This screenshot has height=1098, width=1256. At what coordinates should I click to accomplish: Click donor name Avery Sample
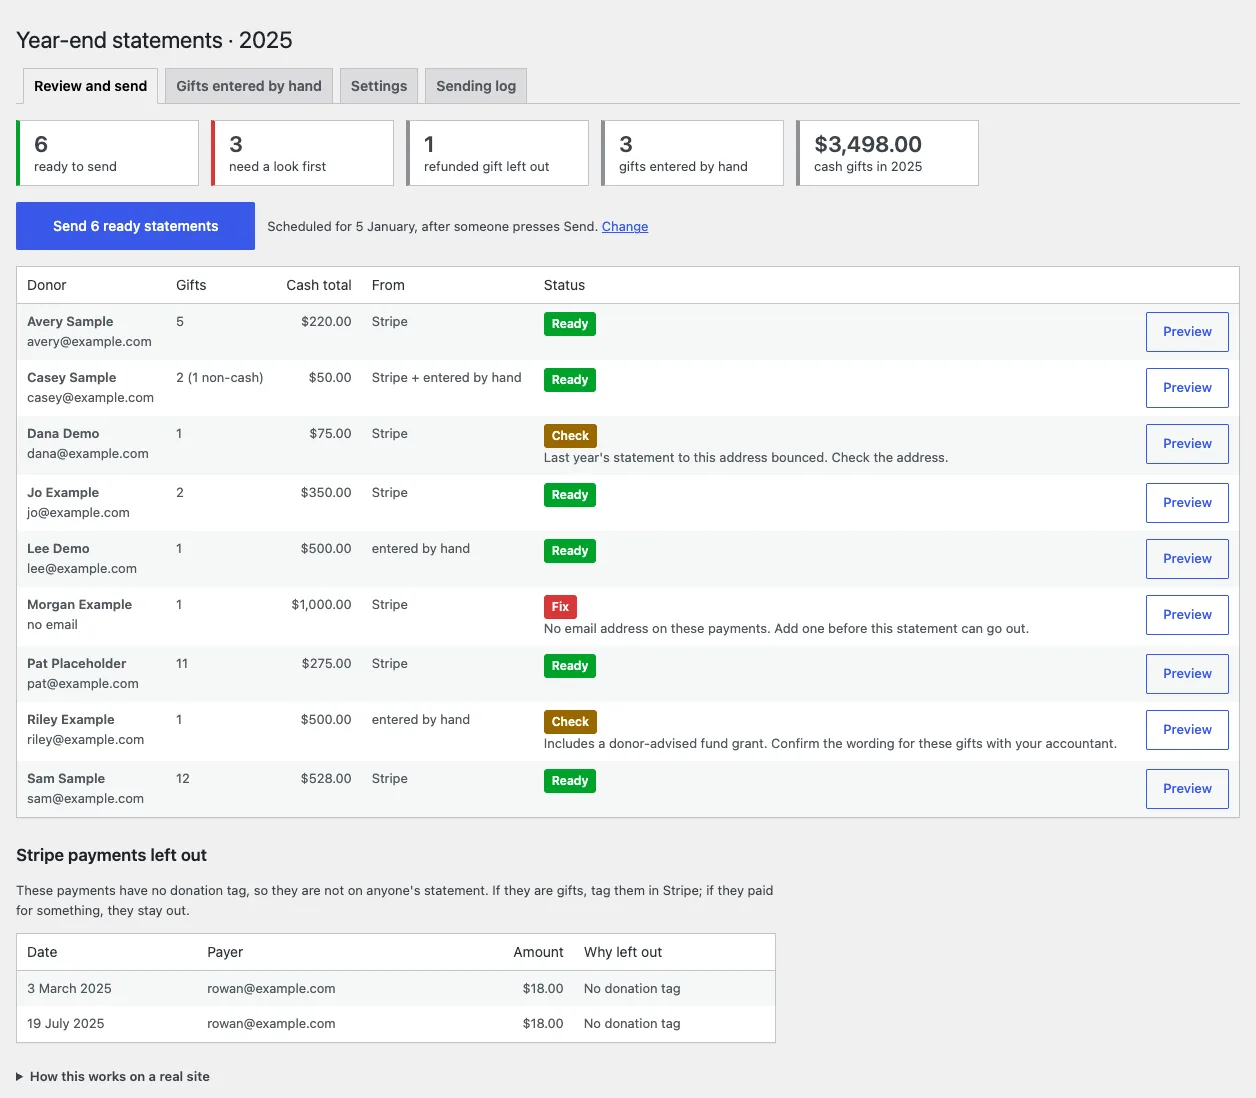[x=70, y=322]
